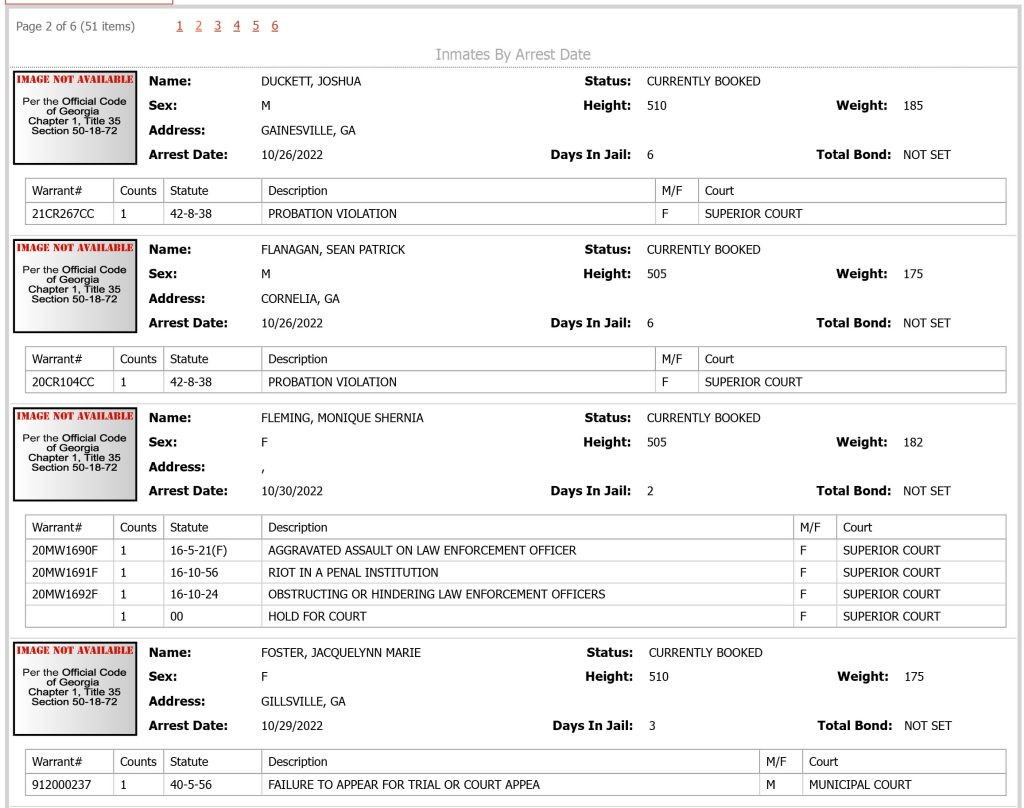Click Joshua Duckett's unavailable image placeholder
This screenshot has height=808, width=1024.
pos(75,118)
